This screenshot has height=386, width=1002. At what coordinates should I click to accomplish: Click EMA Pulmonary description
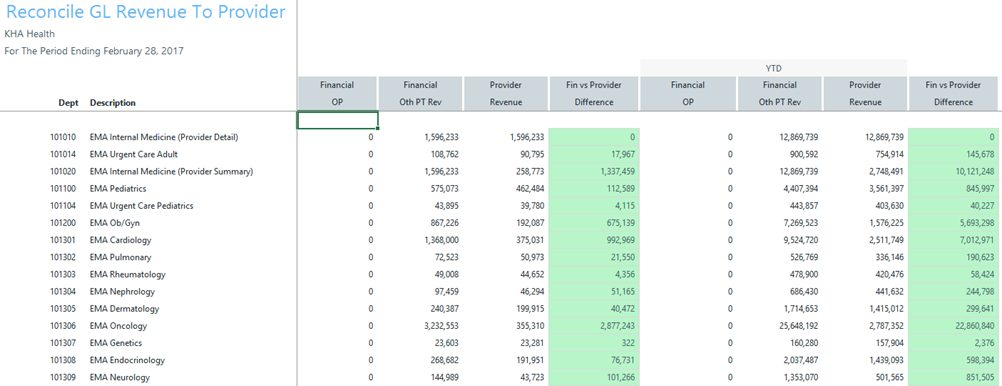120,258
